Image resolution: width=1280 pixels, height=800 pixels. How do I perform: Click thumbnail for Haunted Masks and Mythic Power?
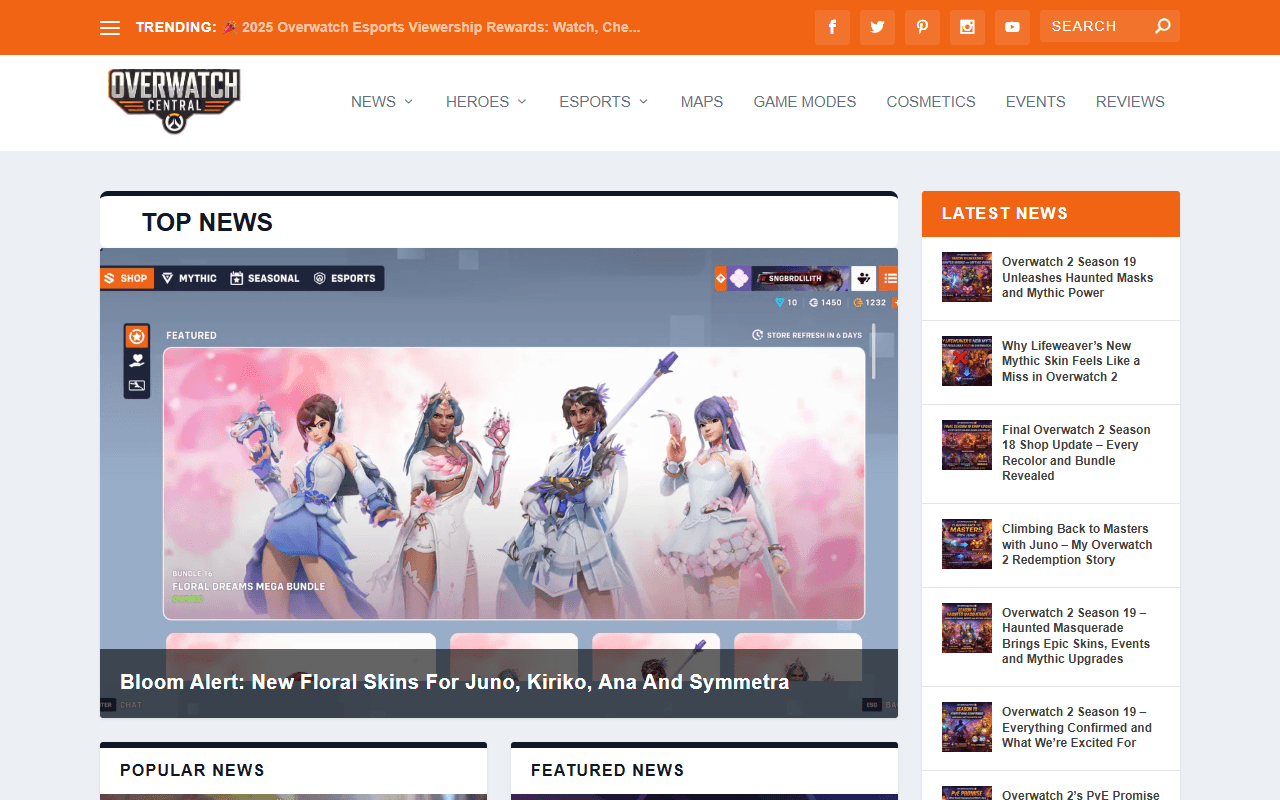967,277
